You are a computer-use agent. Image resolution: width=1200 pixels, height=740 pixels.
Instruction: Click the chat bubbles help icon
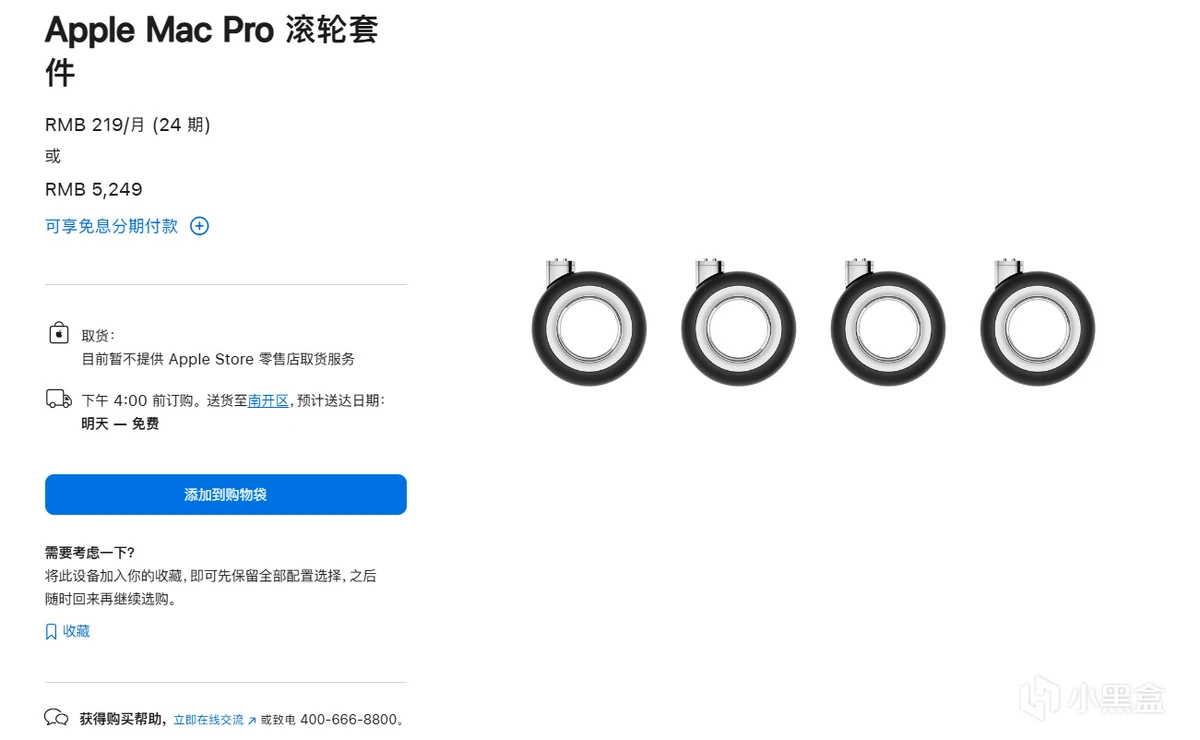coord(57,717)
